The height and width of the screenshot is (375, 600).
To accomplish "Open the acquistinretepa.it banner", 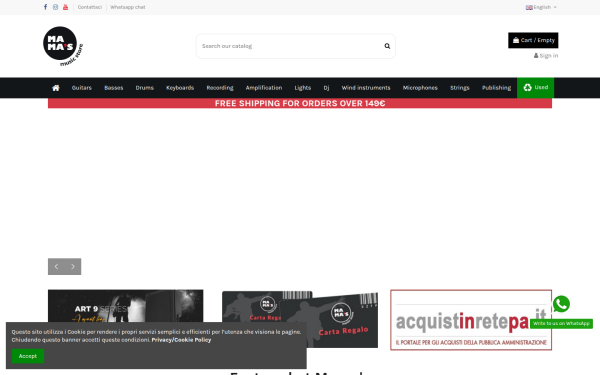I will 471,320.
